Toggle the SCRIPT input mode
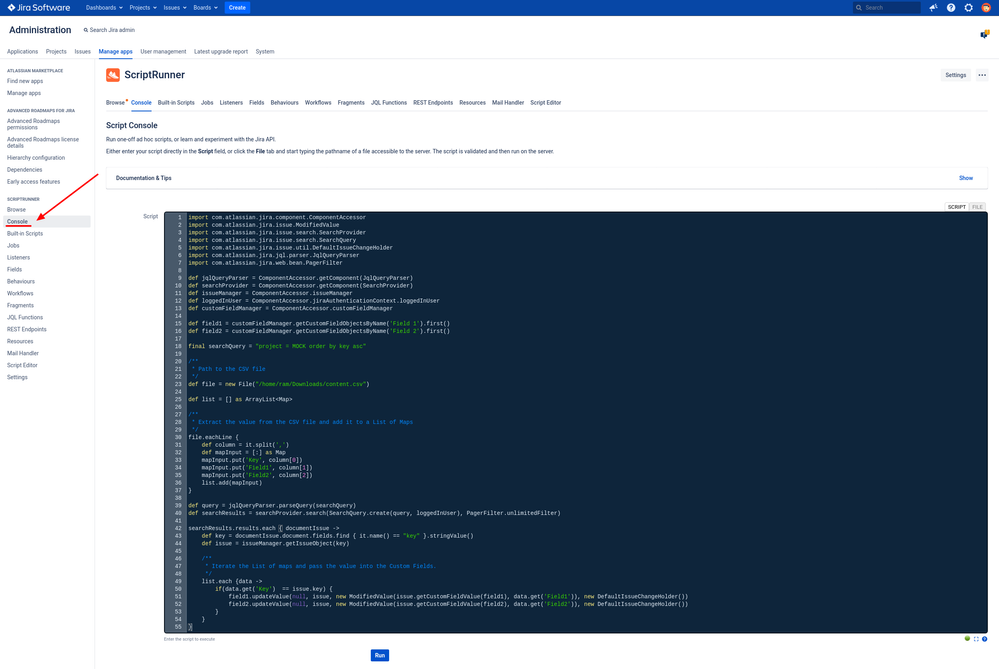Viewport: 999px width, 669px height. [x=956, y=206]
